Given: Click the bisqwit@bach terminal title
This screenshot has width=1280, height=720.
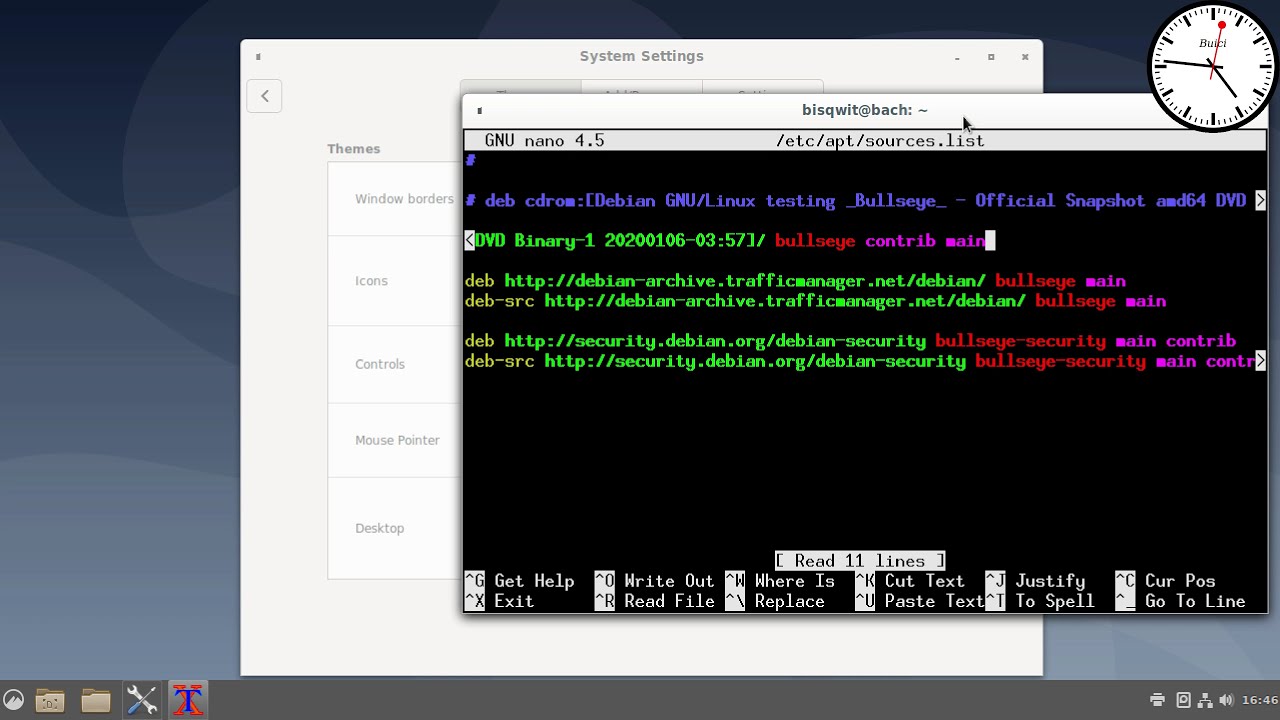Looking at the screenshot, I should [865, 110].
